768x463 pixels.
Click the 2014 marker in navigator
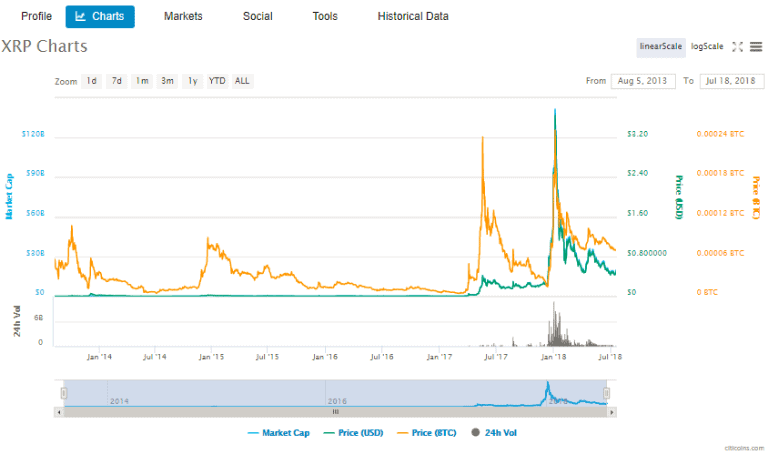[119, 401]
